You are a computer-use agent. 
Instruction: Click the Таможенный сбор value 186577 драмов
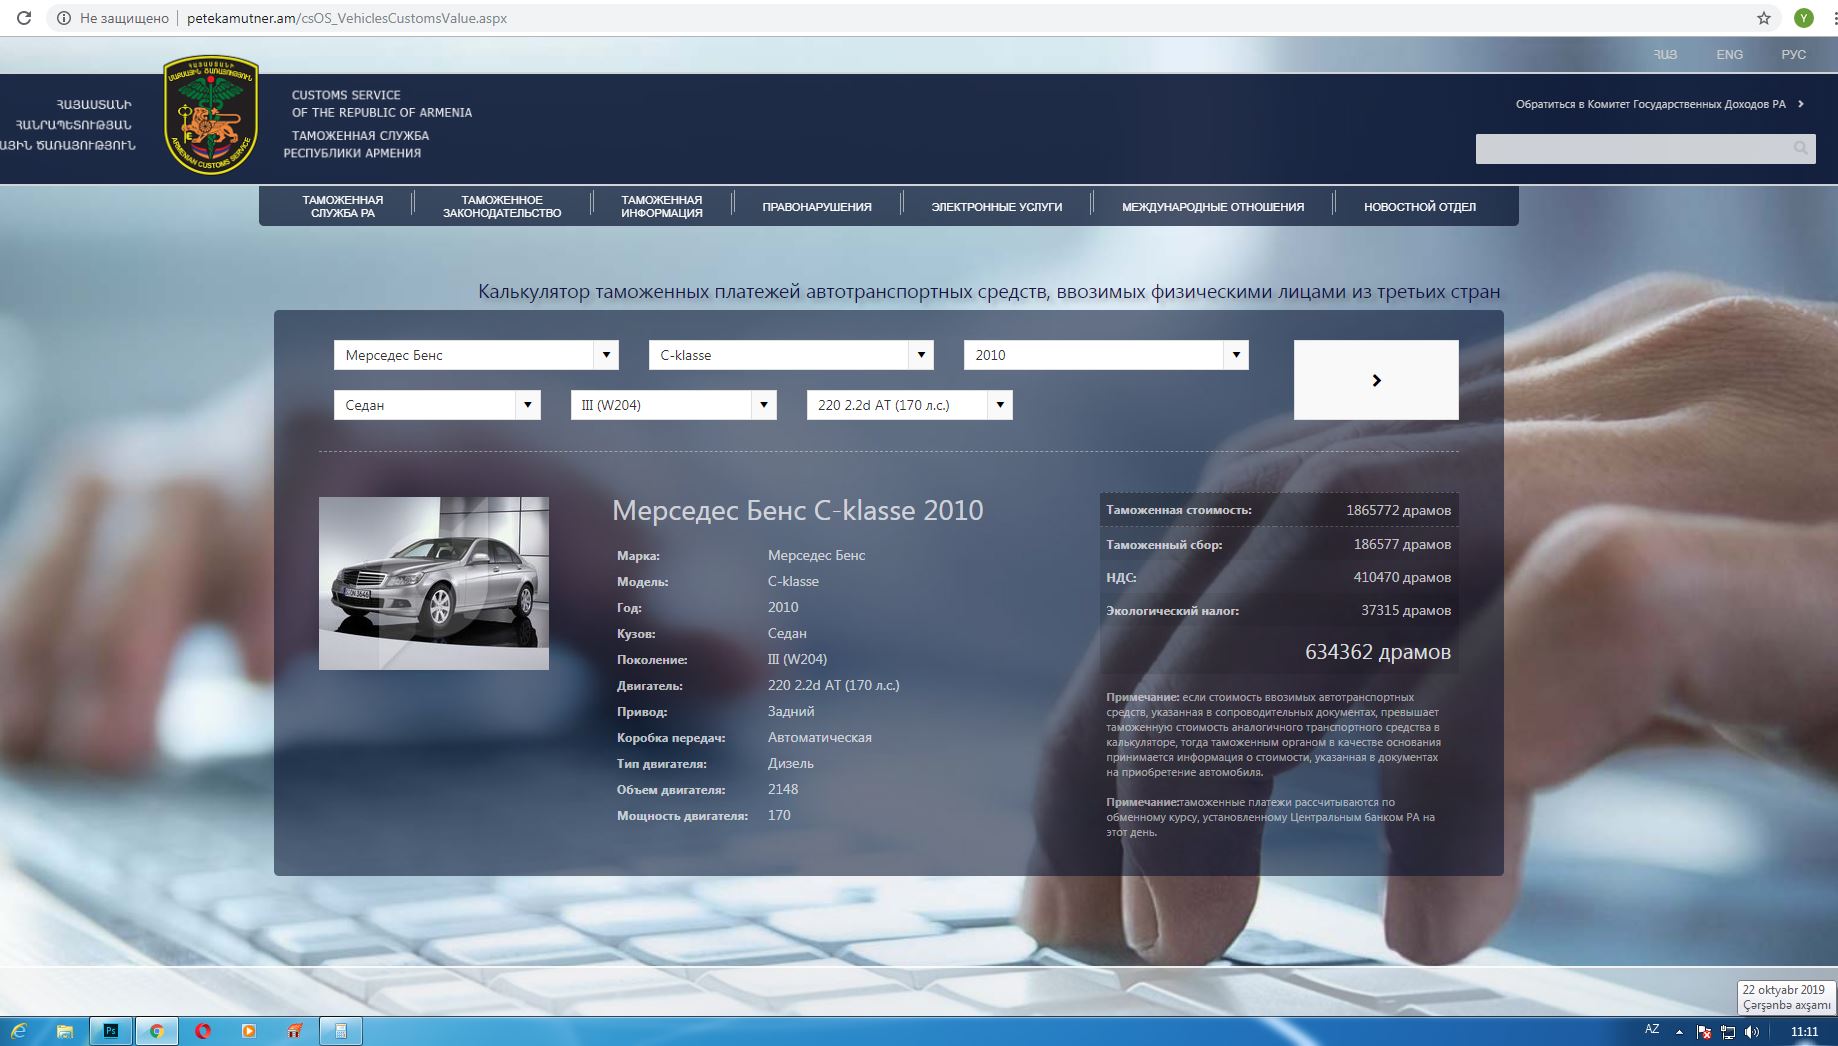[1402, 544]
